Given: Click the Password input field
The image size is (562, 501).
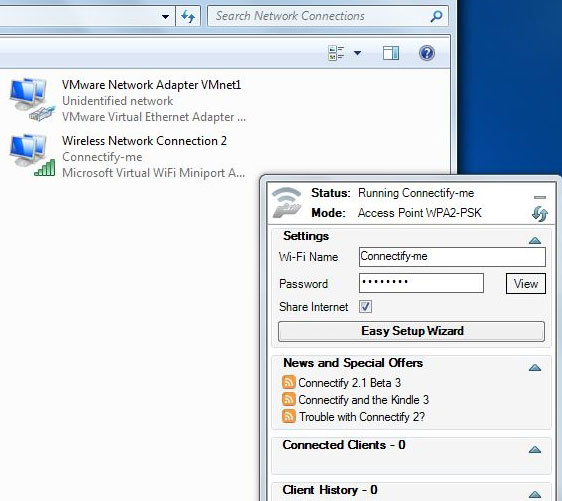Looking at the screenshot, I should tap(421, 283).
